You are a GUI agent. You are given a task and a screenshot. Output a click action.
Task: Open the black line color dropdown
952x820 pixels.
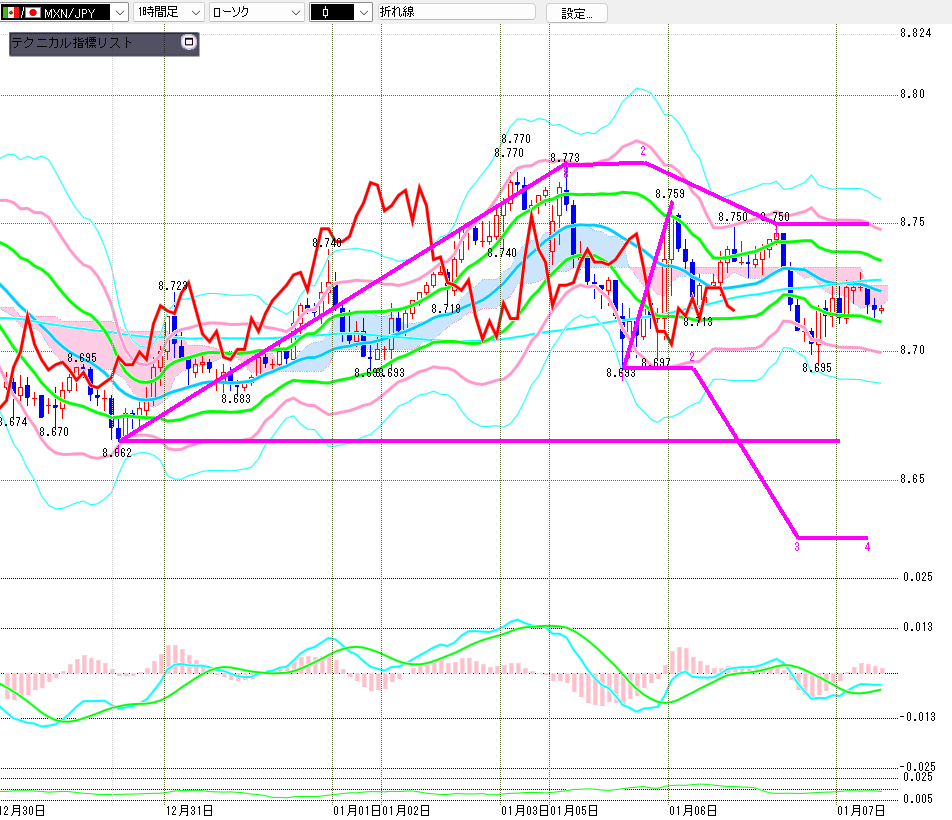point(362,13)
